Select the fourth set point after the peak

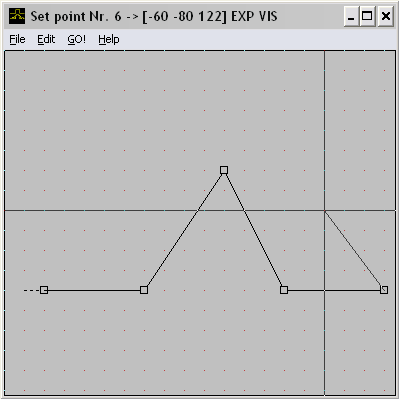click(284, 290)
